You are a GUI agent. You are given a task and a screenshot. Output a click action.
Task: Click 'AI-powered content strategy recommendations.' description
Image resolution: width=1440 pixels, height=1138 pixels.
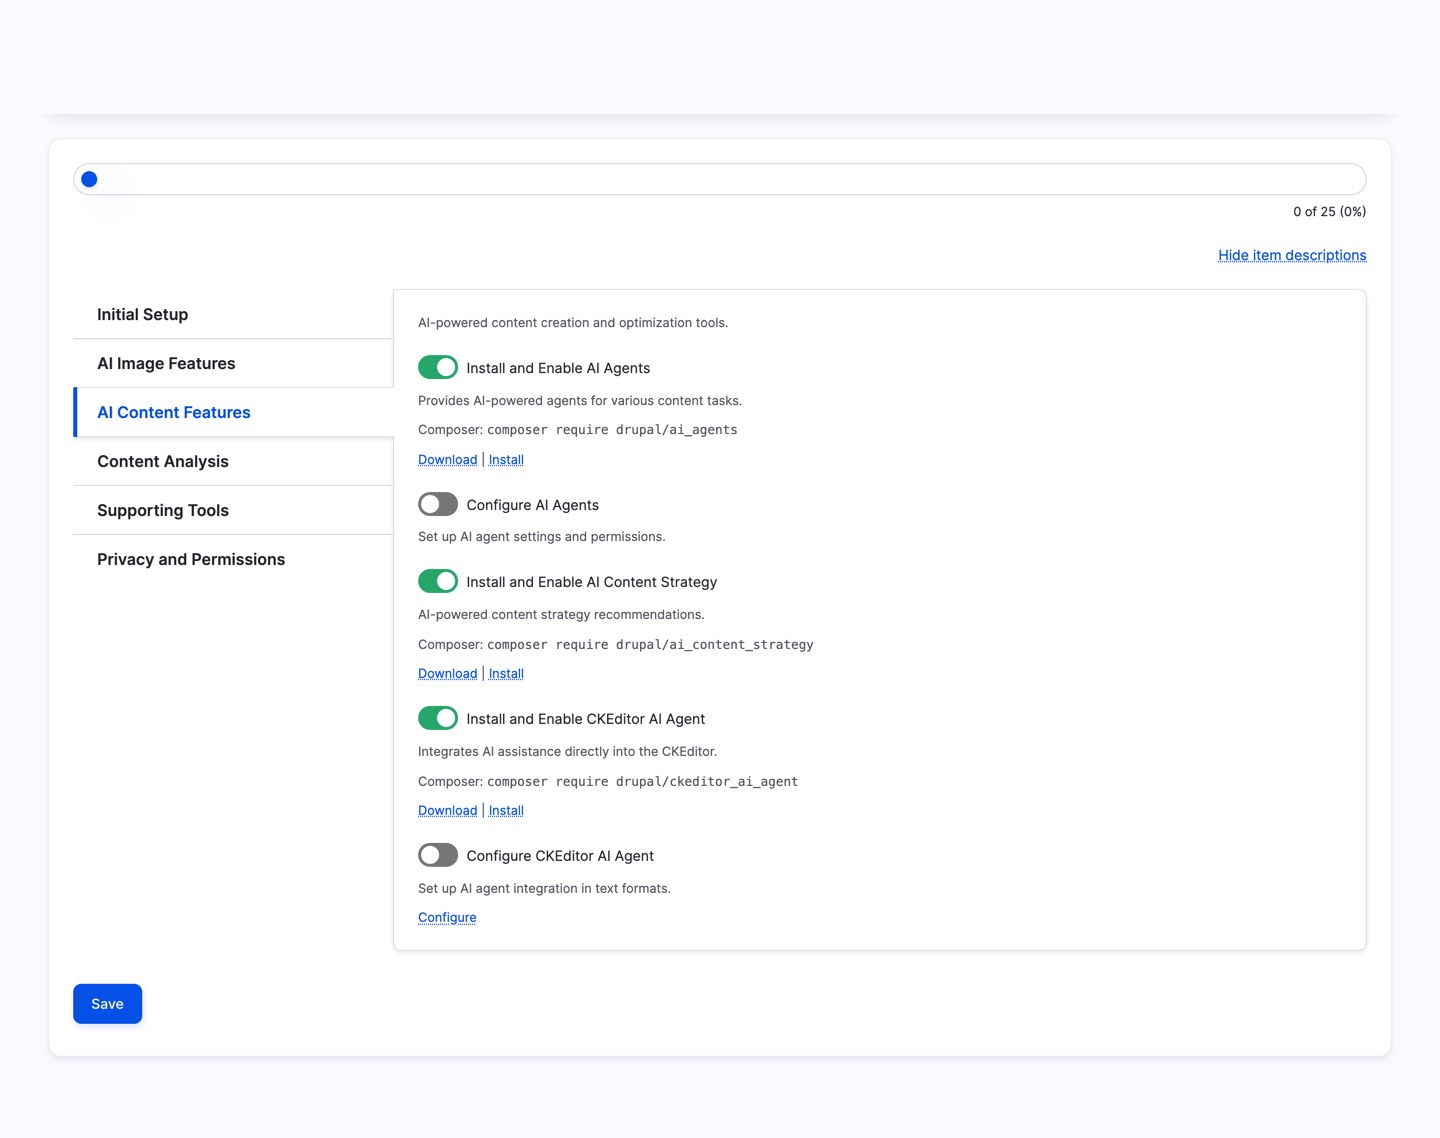pos(561,615)
